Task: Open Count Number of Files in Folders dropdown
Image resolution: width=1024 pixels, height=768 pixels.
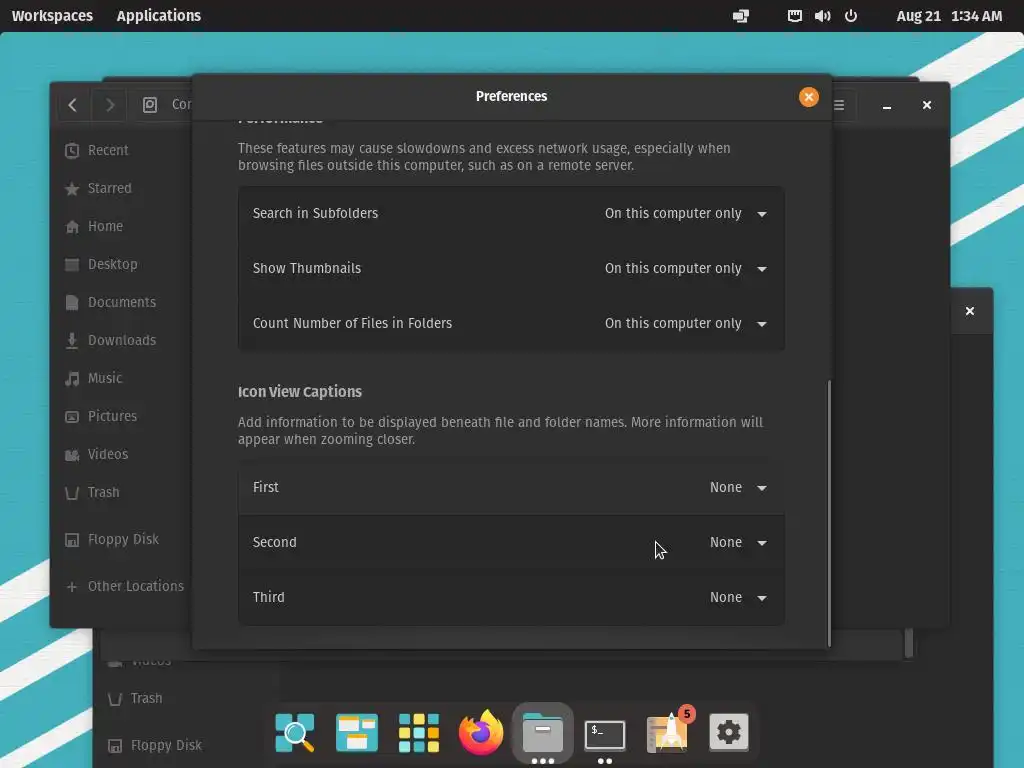Action: click(685, 323)
